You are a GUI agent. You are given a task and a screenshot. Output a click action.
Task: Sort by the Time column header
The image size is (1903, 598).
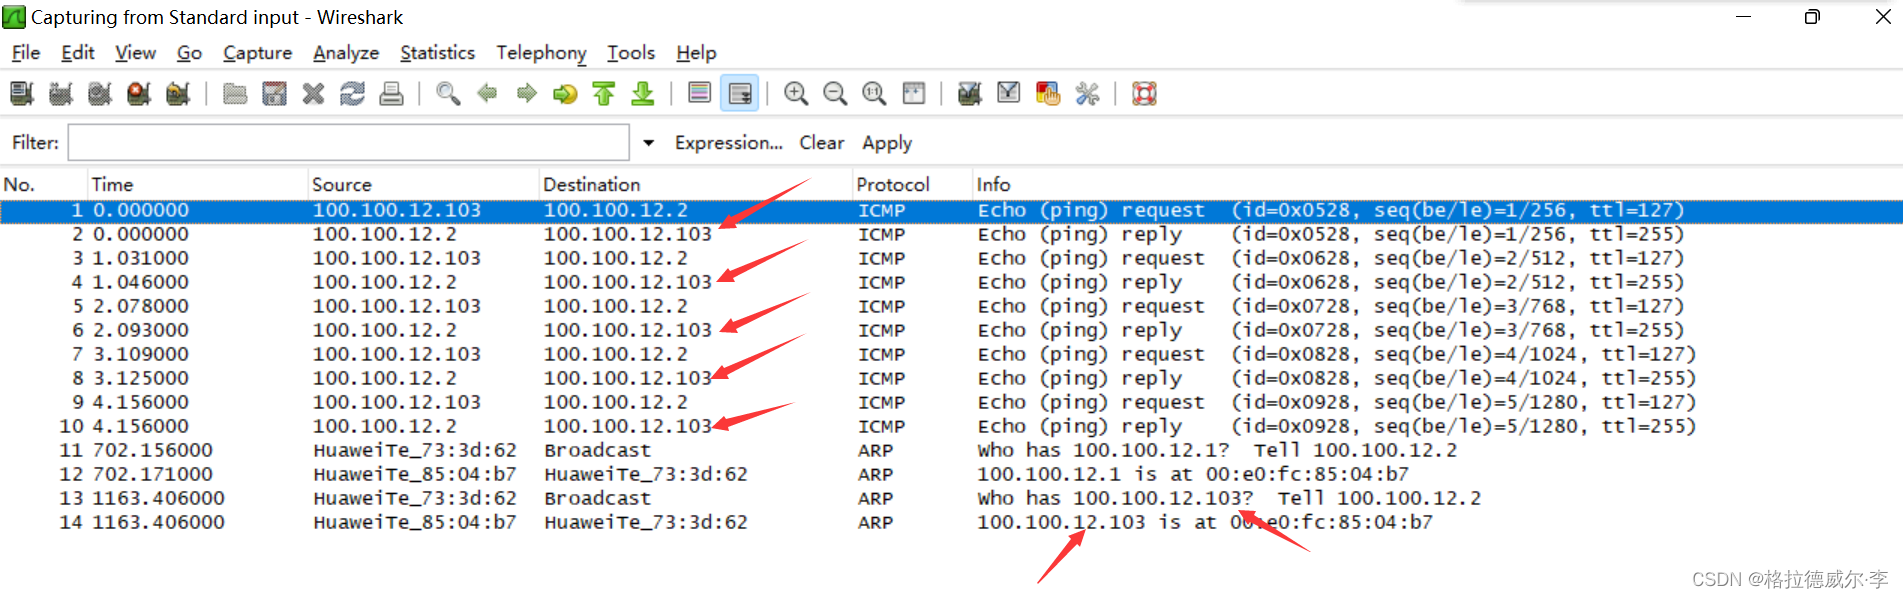pos(197,184)
